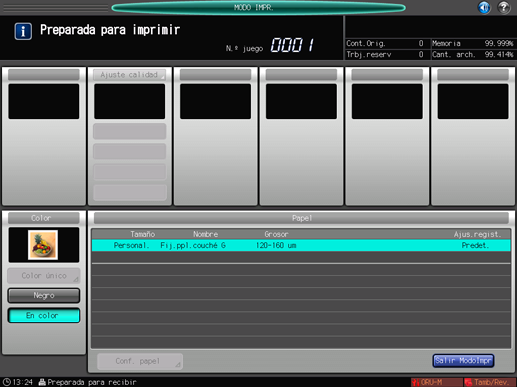Tap the speaker sound icon
This screenshot has width=517, height=387.
484,7
